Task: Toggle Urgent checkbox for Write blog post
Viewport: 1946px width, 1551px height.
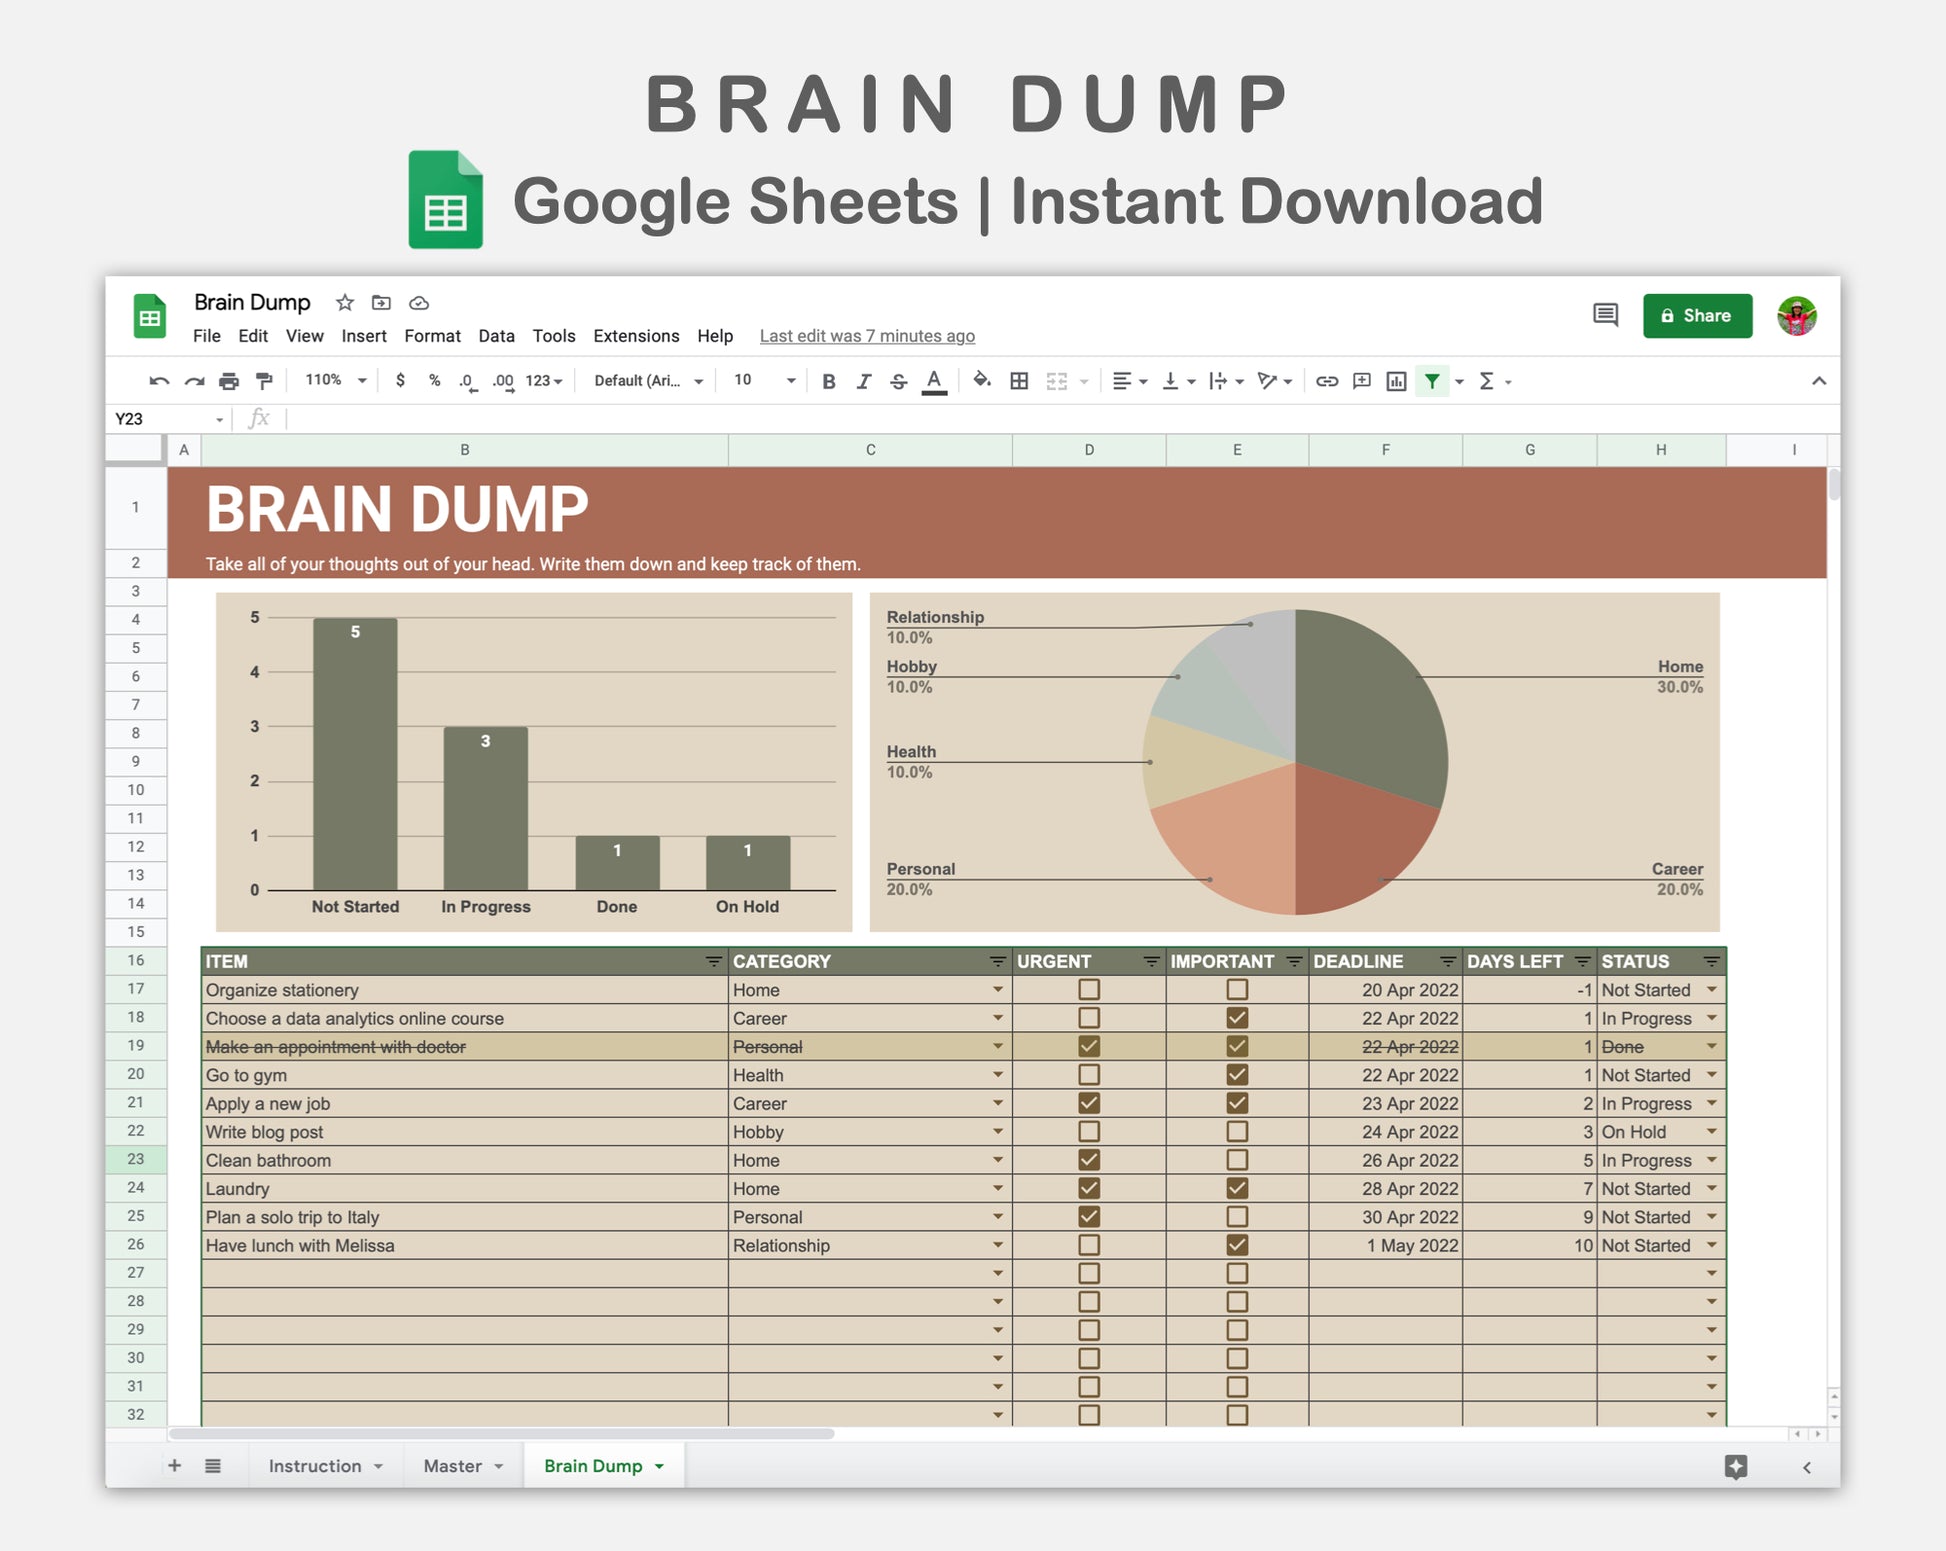Action: pos(1088,1131)
